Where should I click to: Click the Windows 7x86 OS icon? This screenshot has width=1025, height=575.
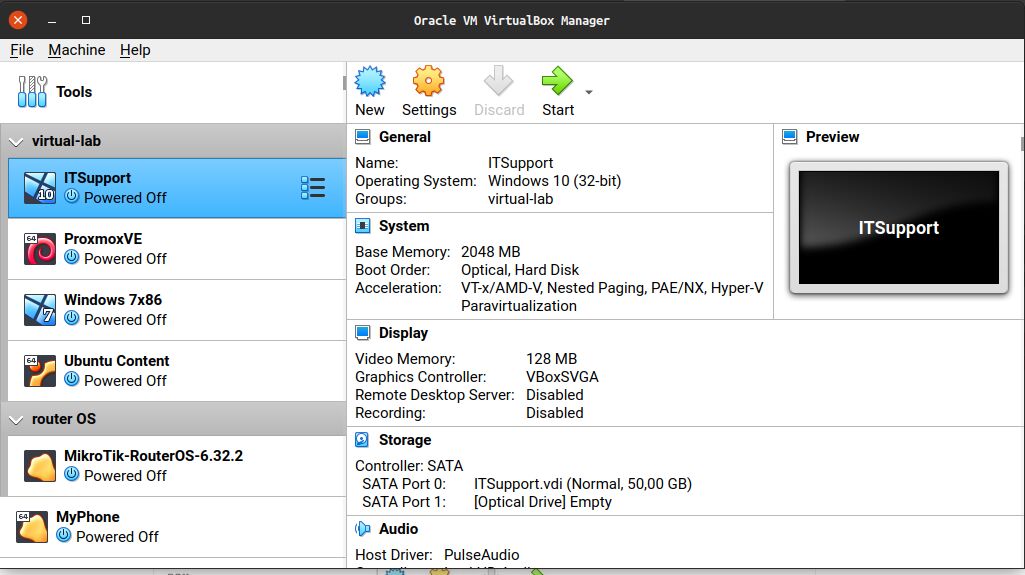[x=40, y=310]
